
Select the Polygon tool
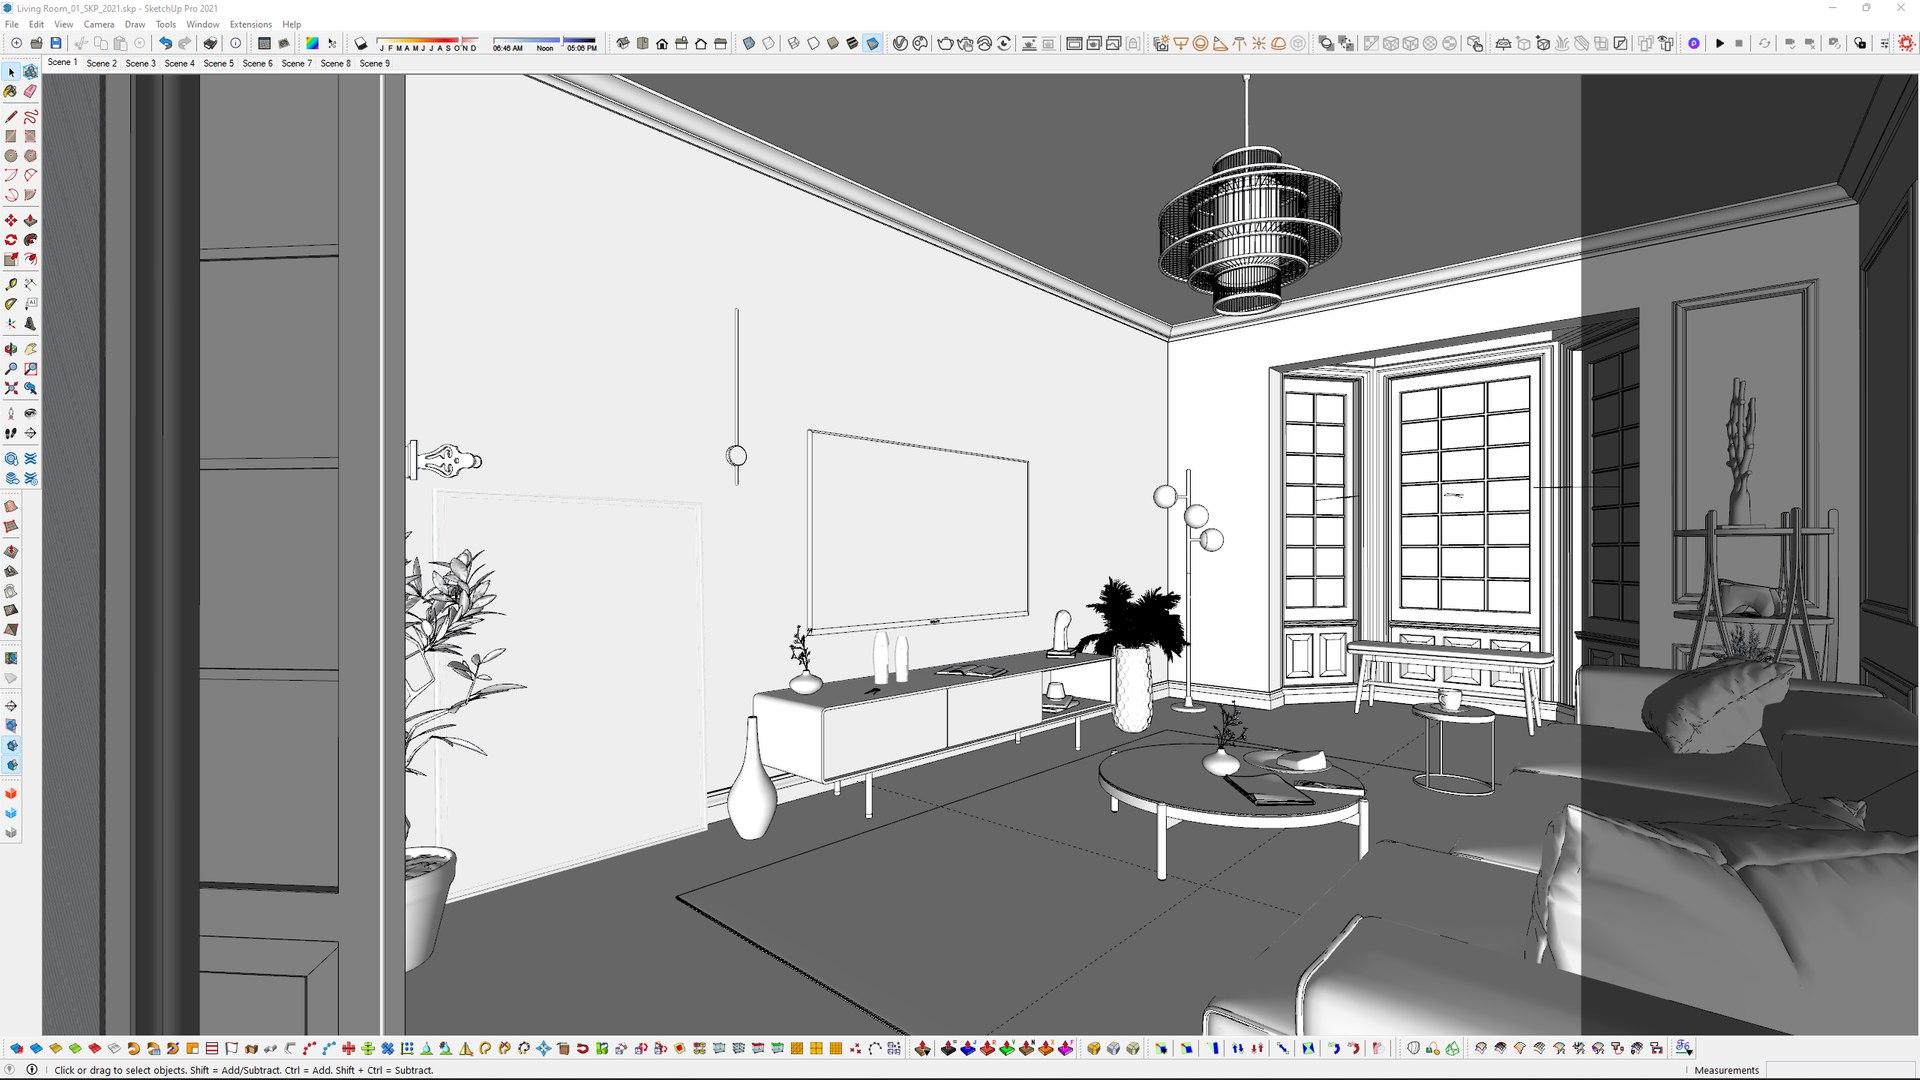coord(30,156)
